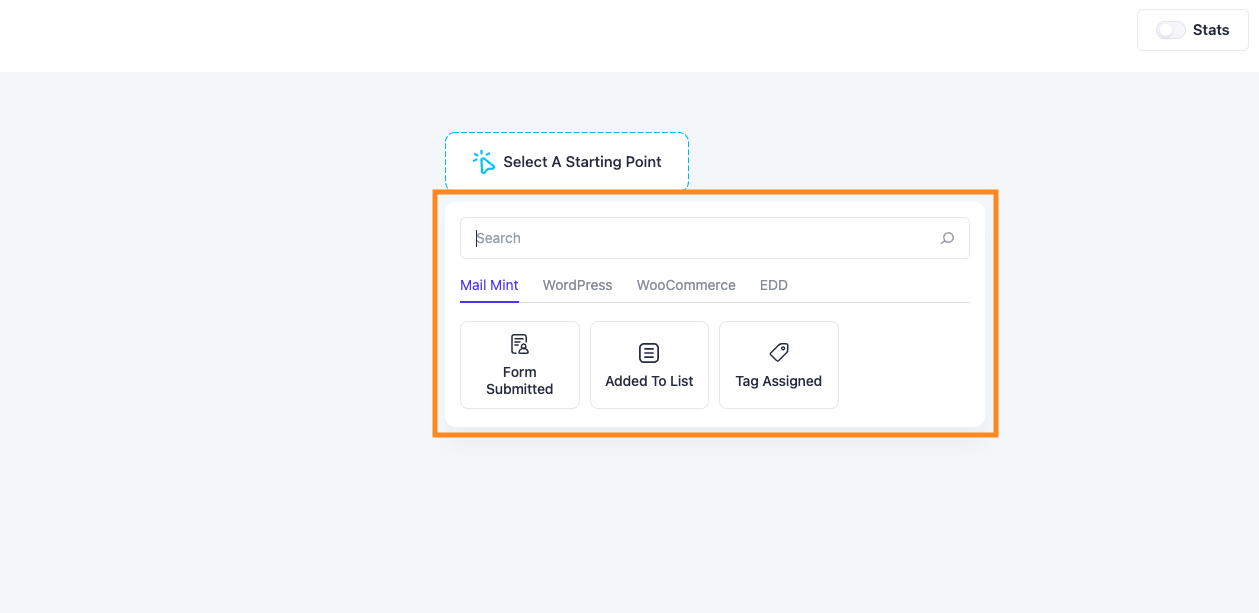
Task: Click the Stats label text
Action: point(1211,30)
